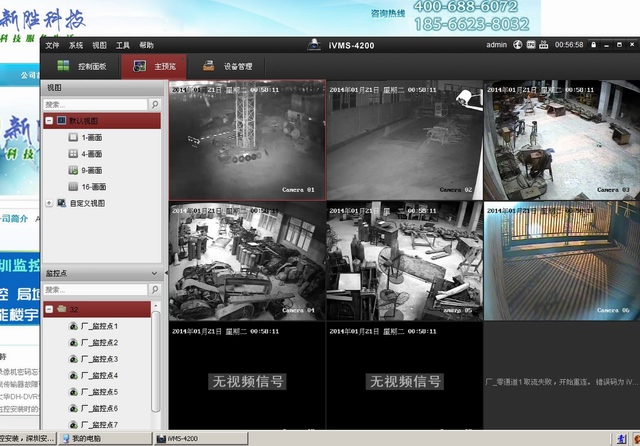
Task: Collapse the 32 device group node
Action: click(49, 309)
